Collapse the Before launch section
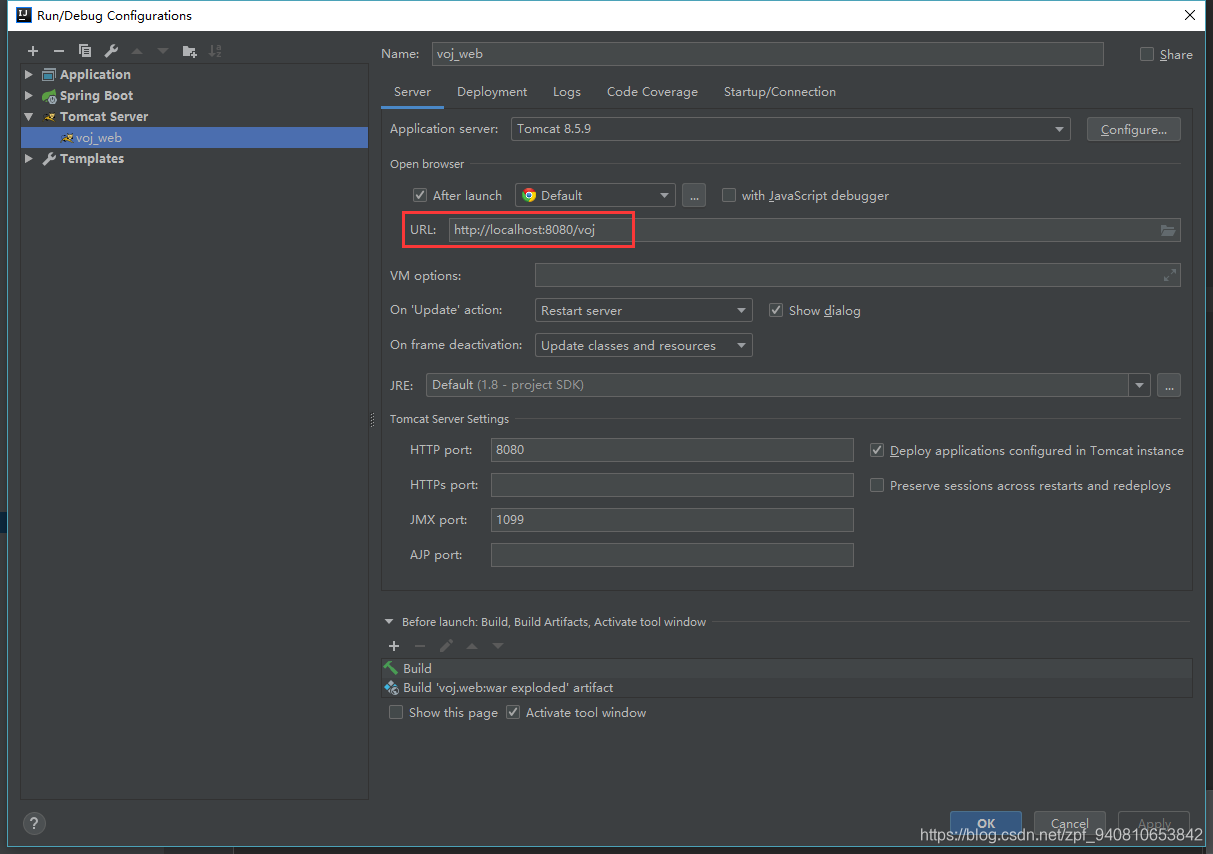Screen dimensions: 1213x854 389,622
